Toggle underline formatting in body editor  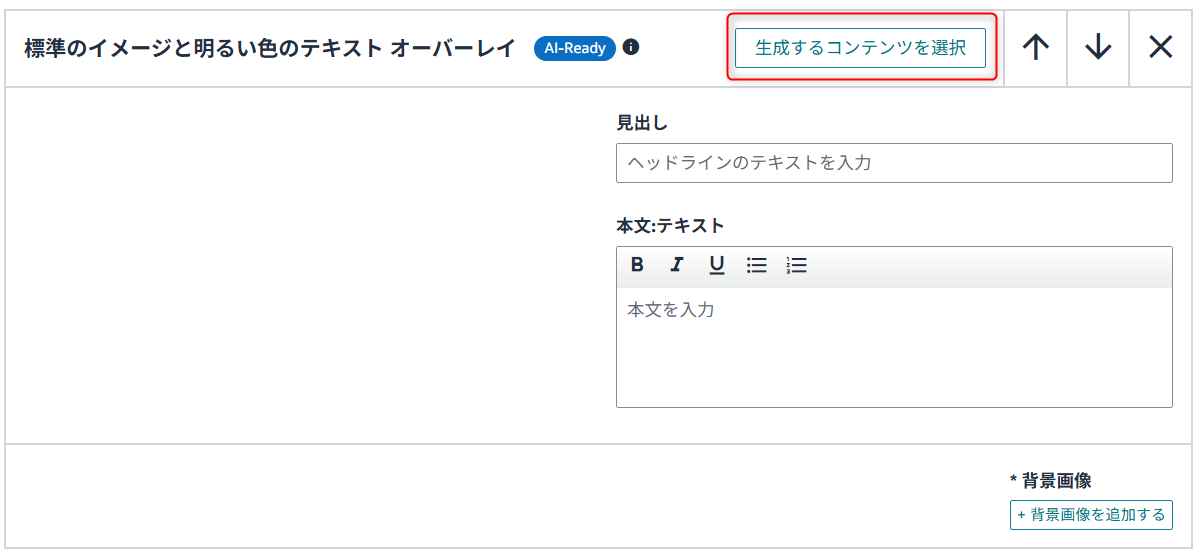coord(716,265)
